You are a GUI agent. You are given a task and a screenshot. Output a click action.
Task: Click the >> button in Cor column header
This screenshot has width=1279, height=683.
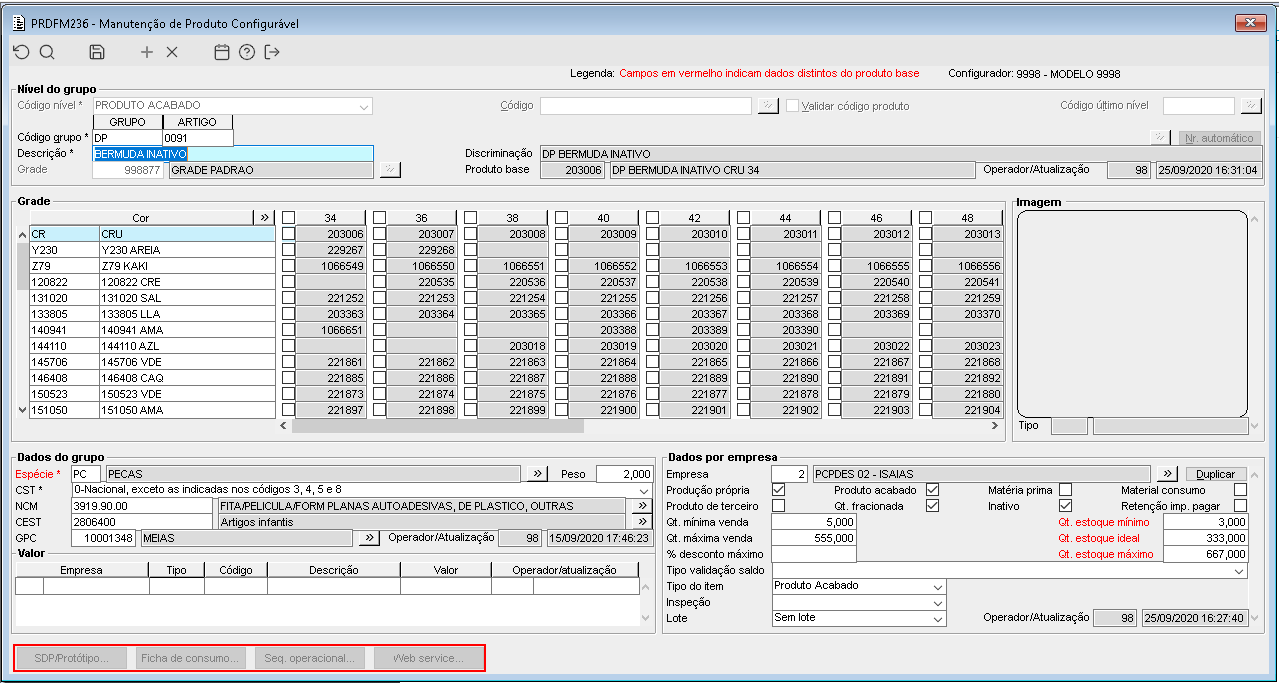click(264, 217)
